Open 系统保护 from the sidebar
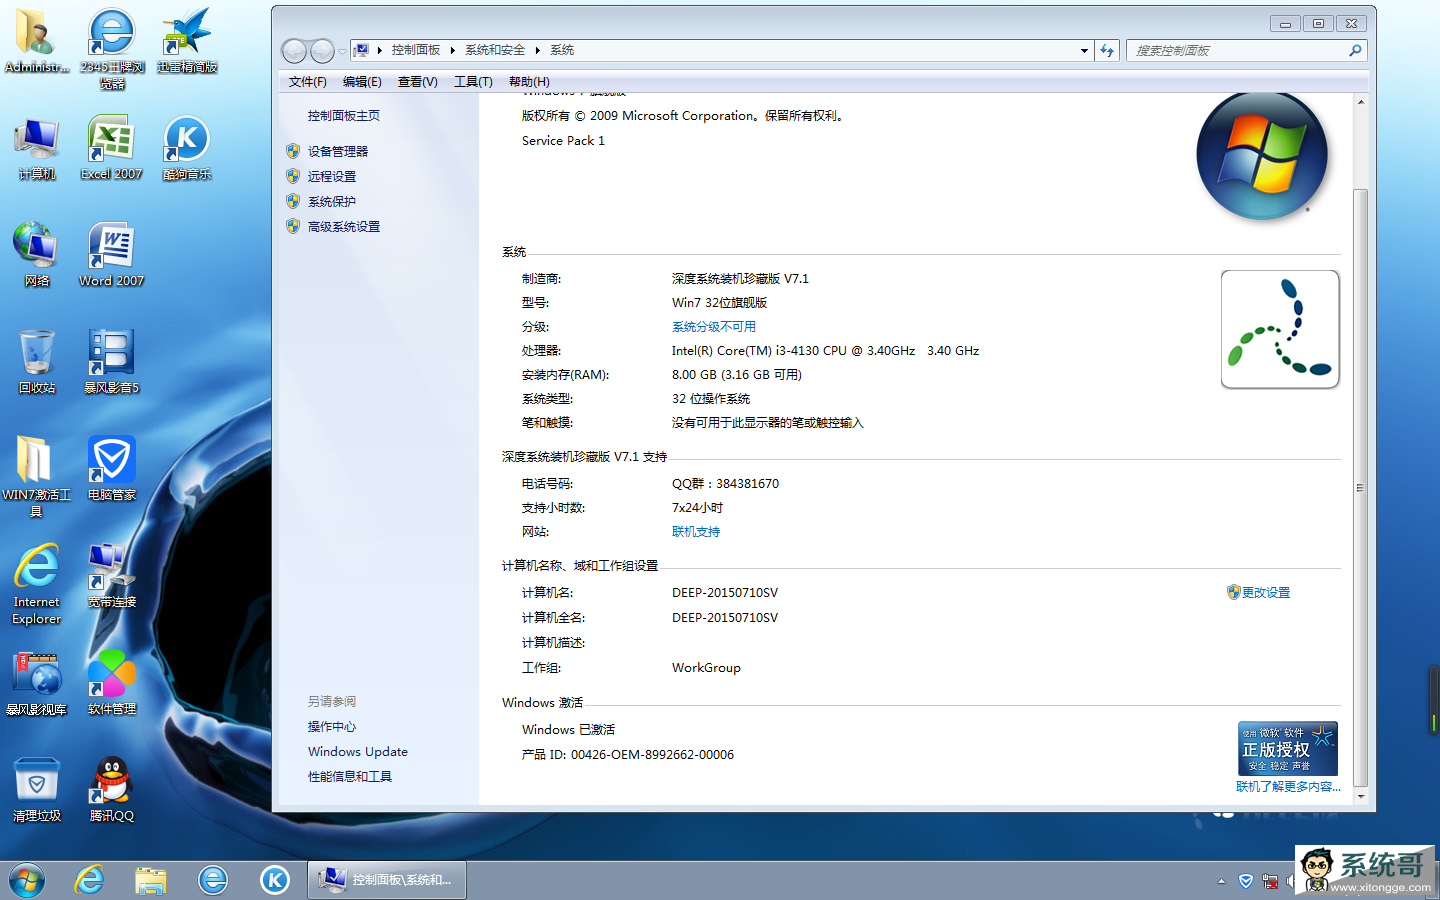This screenshot has width=1440, height=900. 332,202
